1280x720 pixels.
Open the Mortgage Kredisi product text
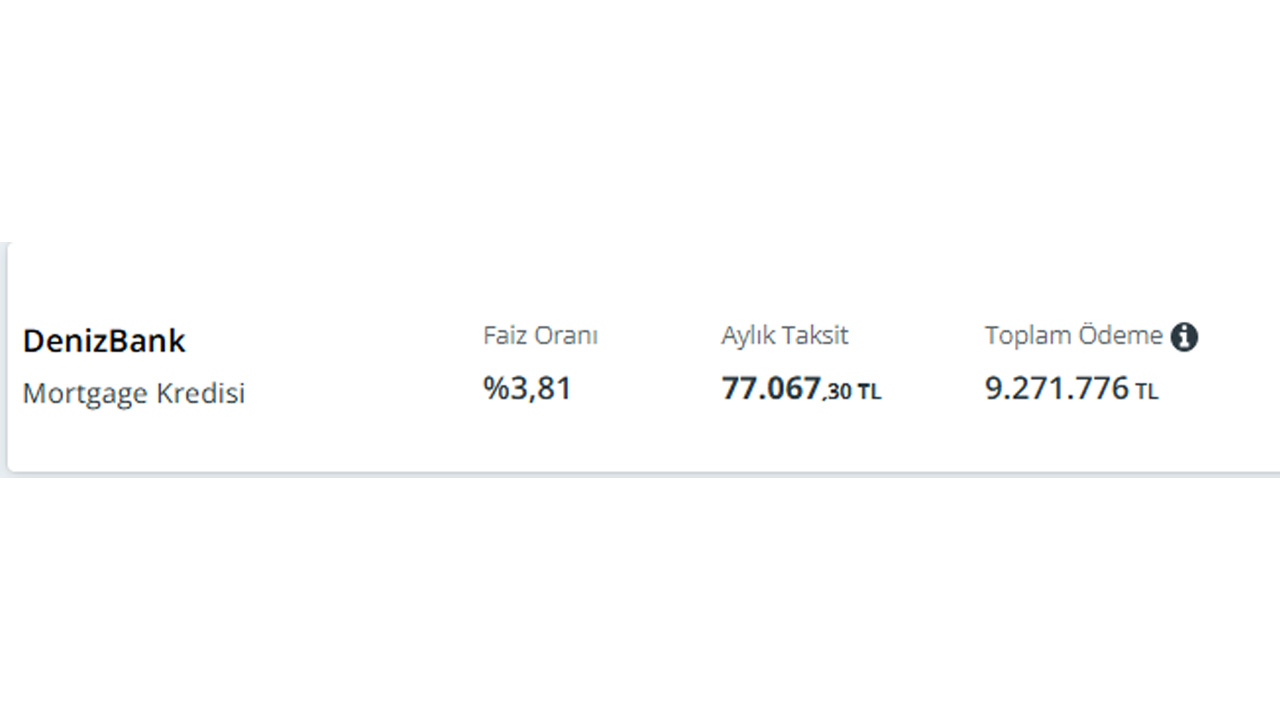134,394
